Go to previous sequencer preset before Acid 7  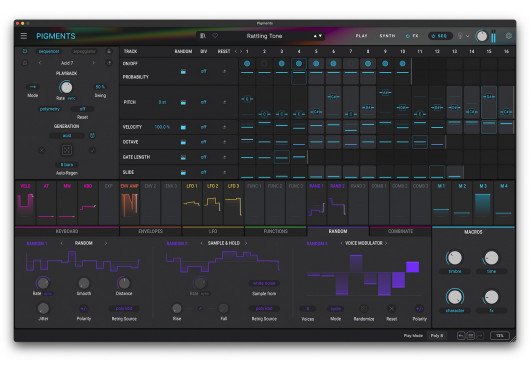click(x=40, y=63)
